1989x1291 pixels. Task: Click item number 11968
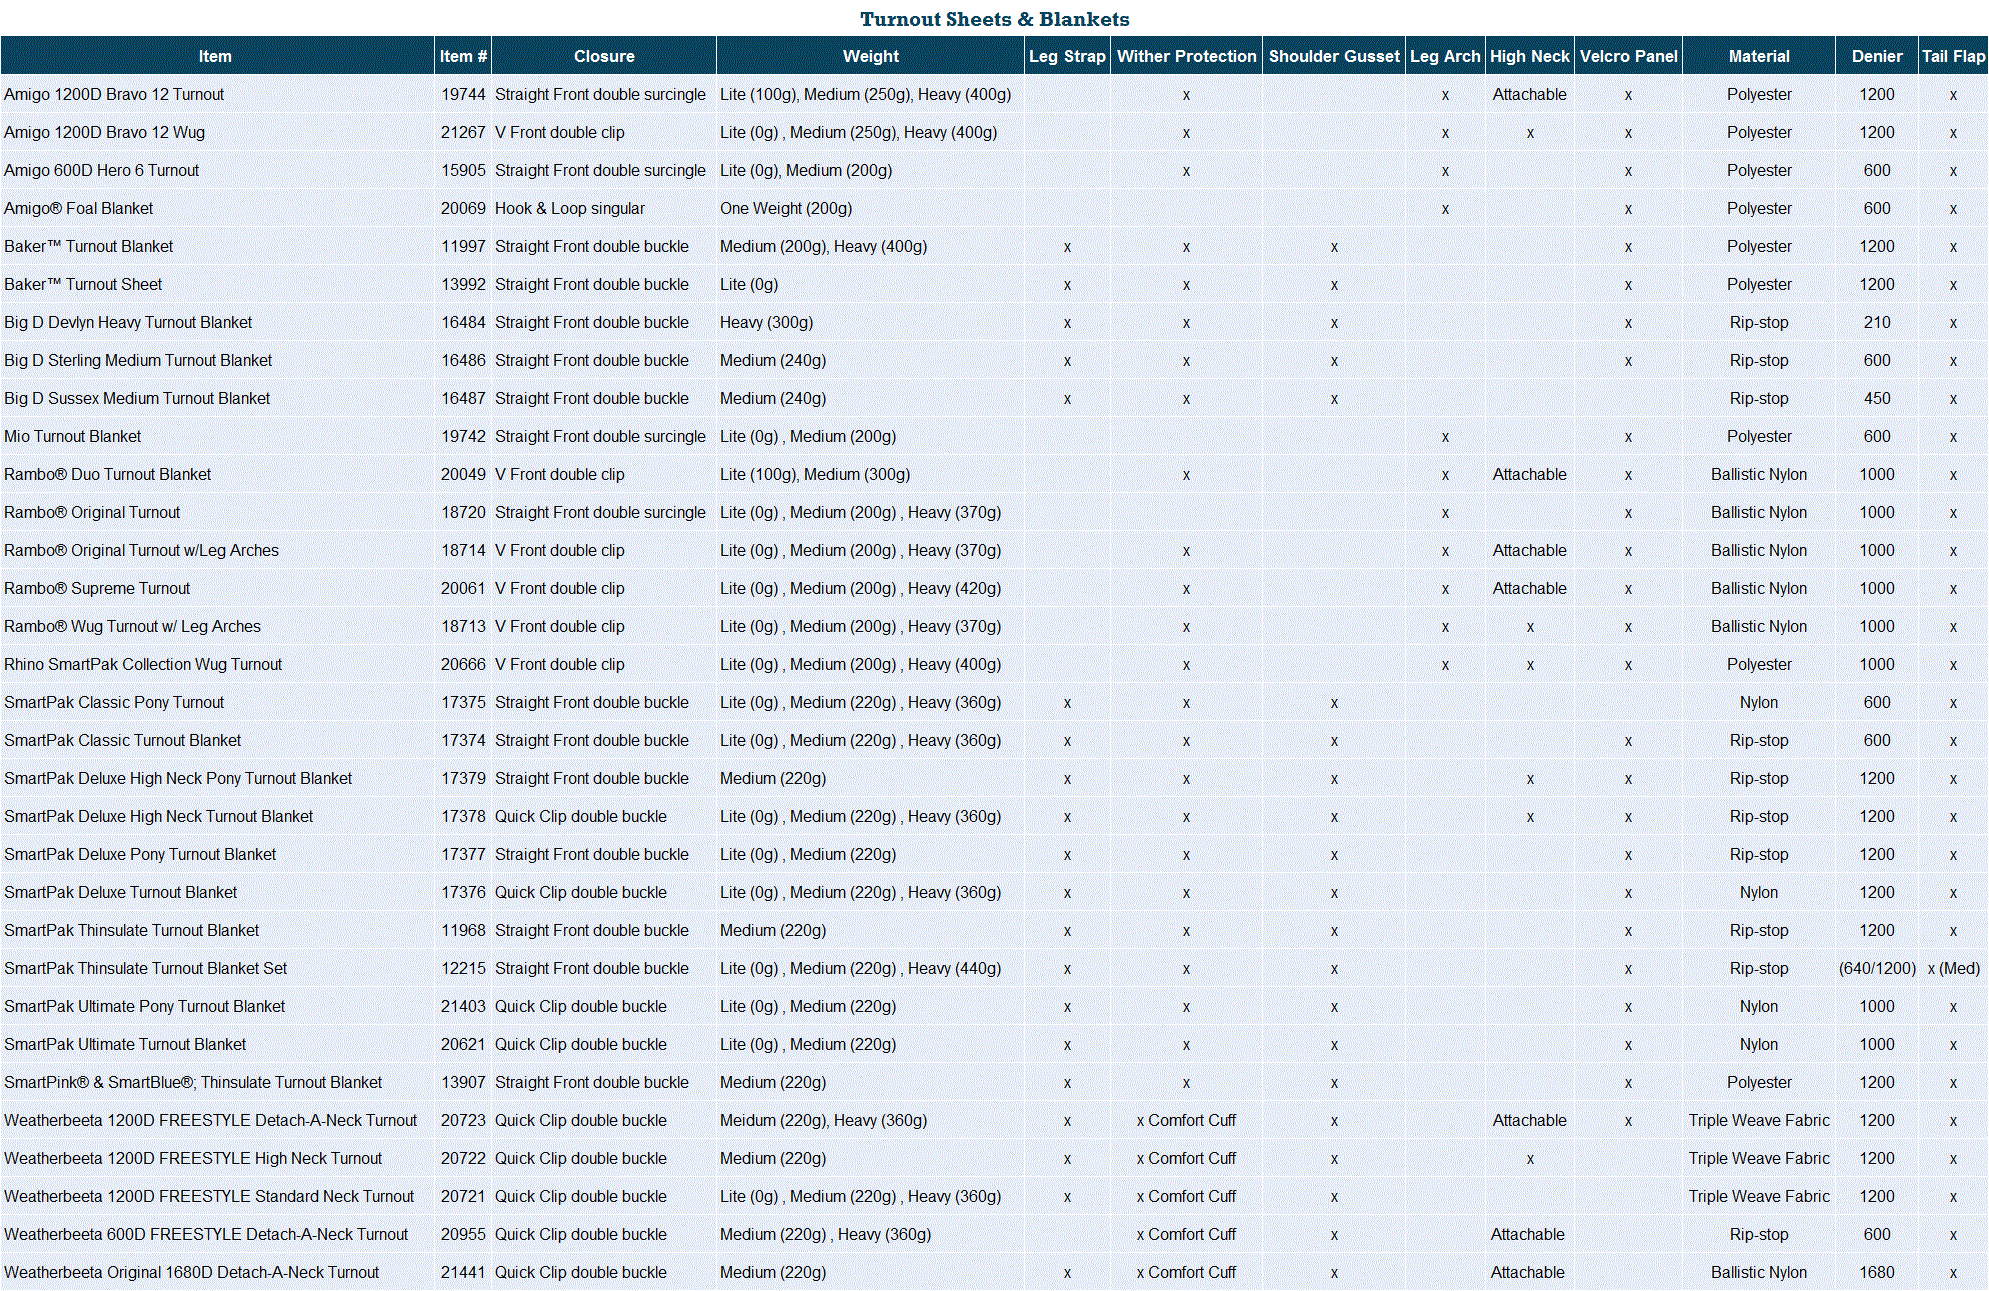click(463, 930)
